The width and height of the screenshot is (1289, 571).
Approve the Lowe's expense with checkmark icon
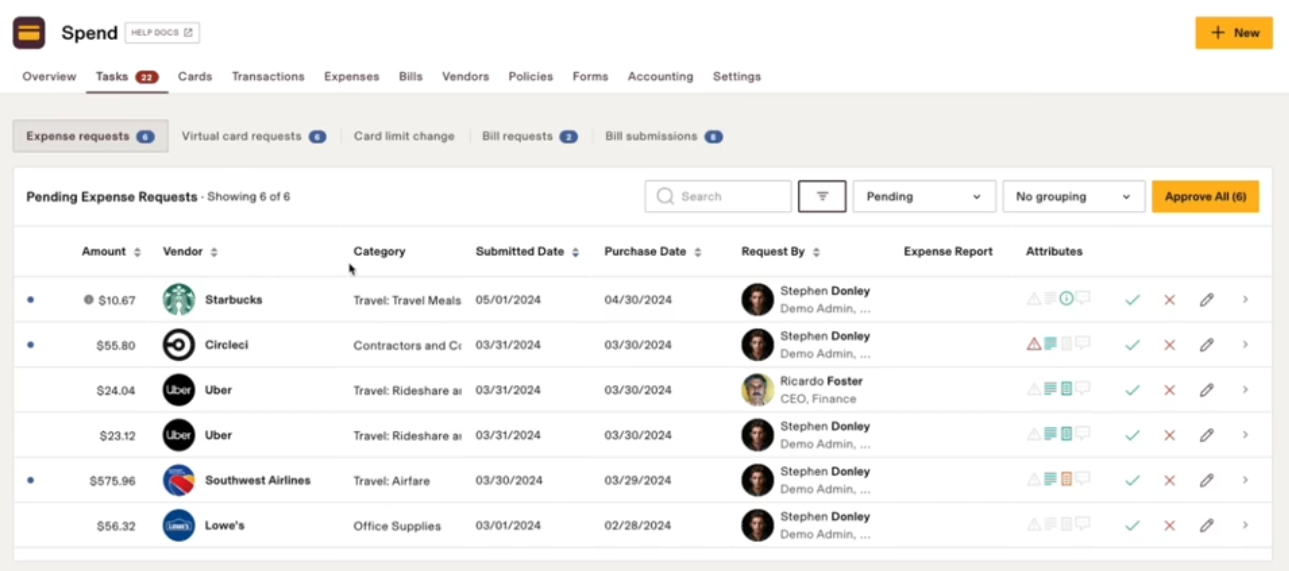pos(1132,525)
